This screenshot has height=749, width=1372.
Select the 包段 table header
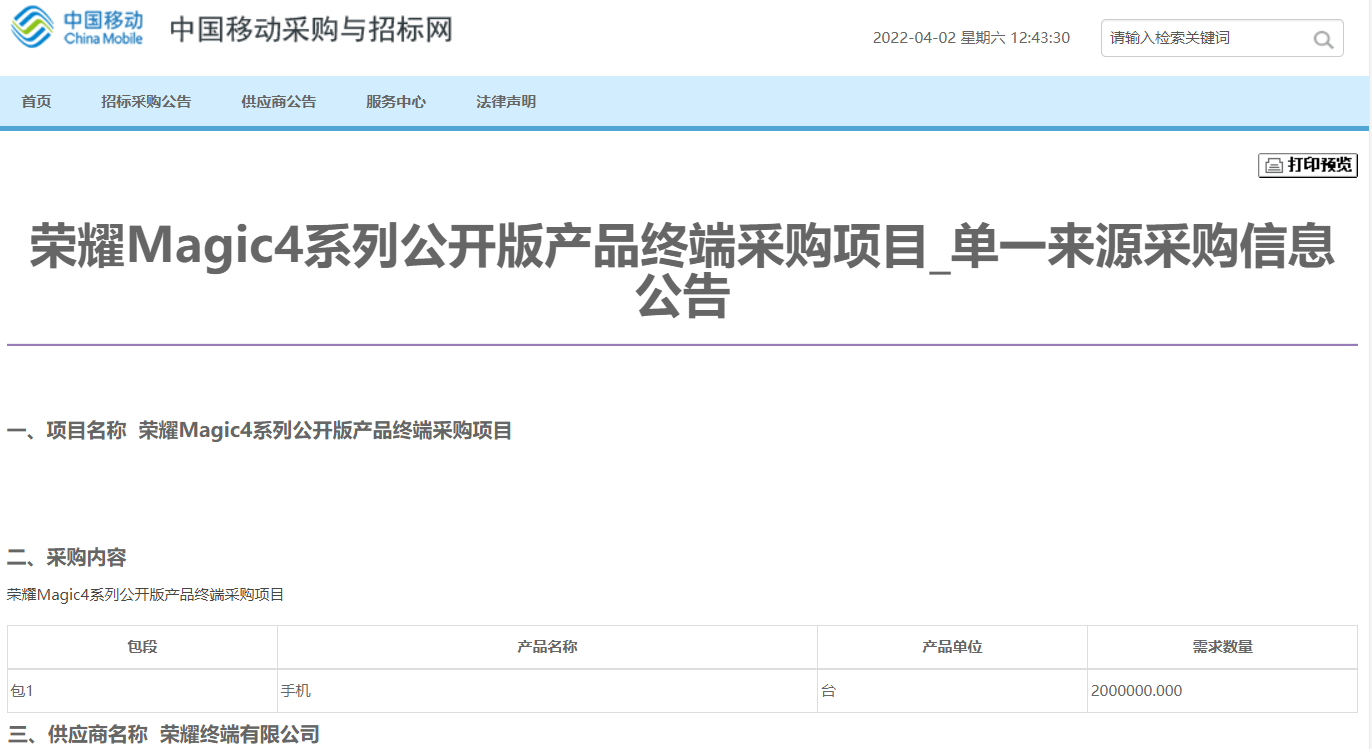coord(142,646)
